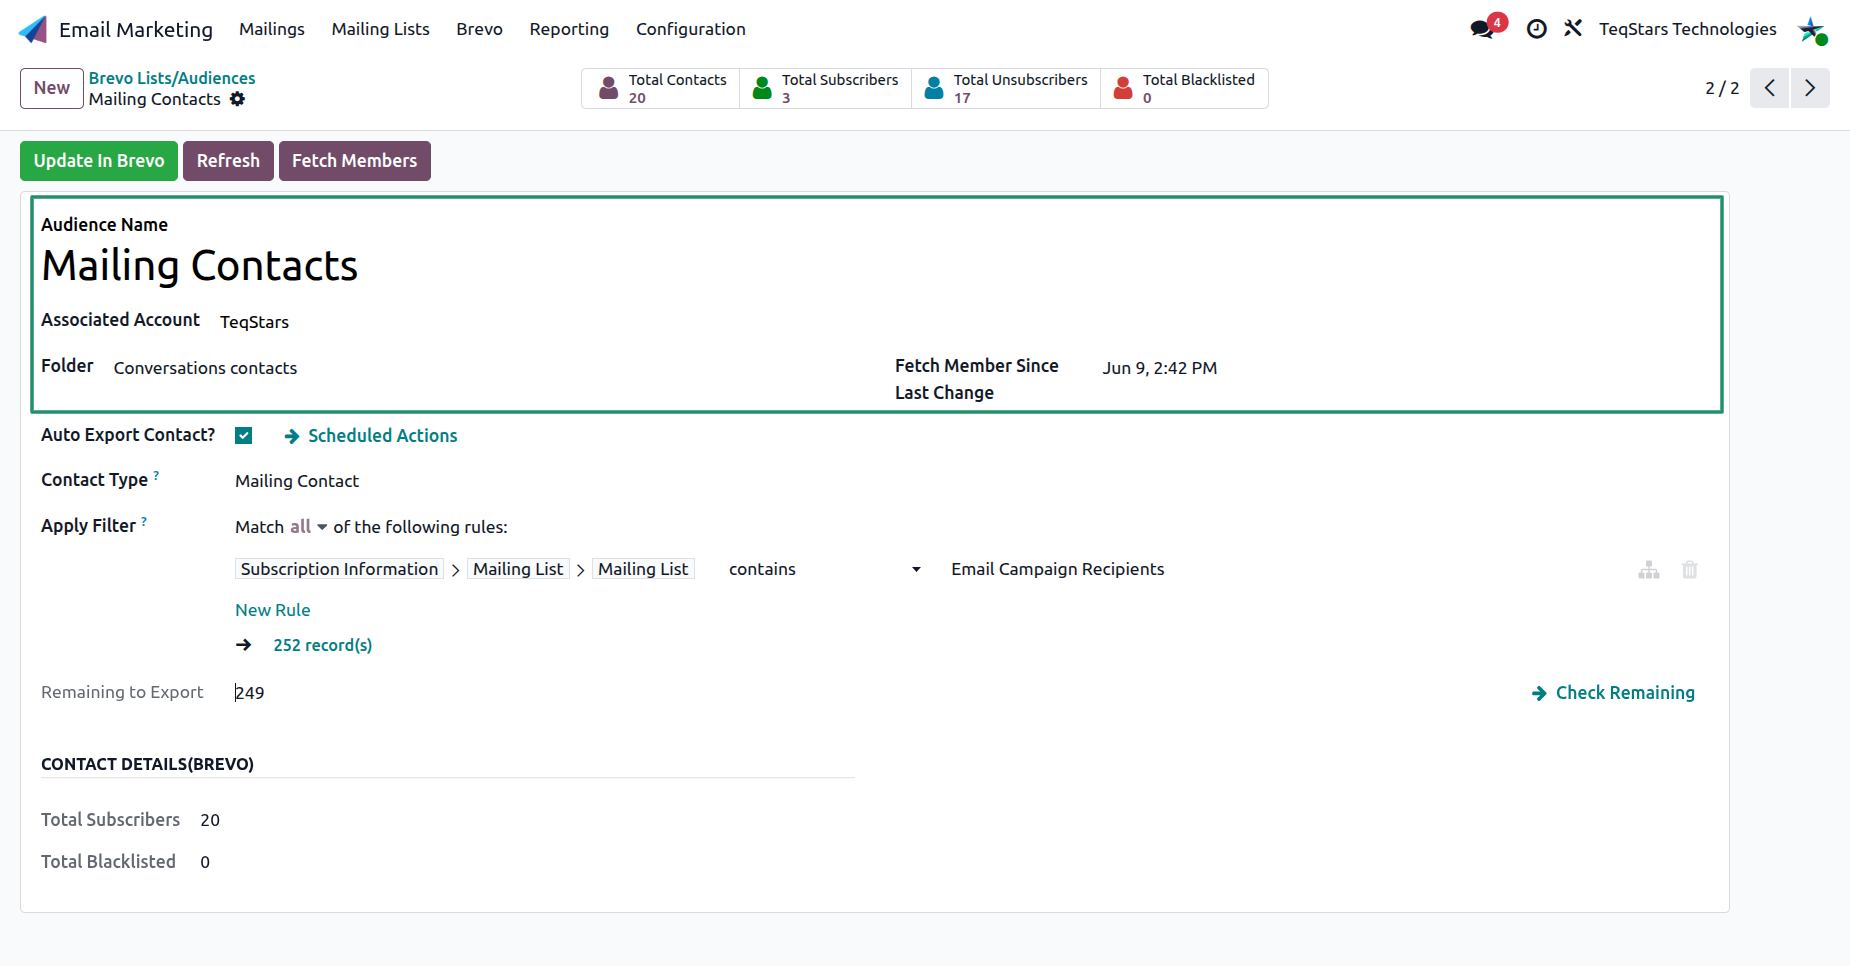Delete the Mailing List filter rule
This screenshot has width=1850, height=966.
(1690, 570)
